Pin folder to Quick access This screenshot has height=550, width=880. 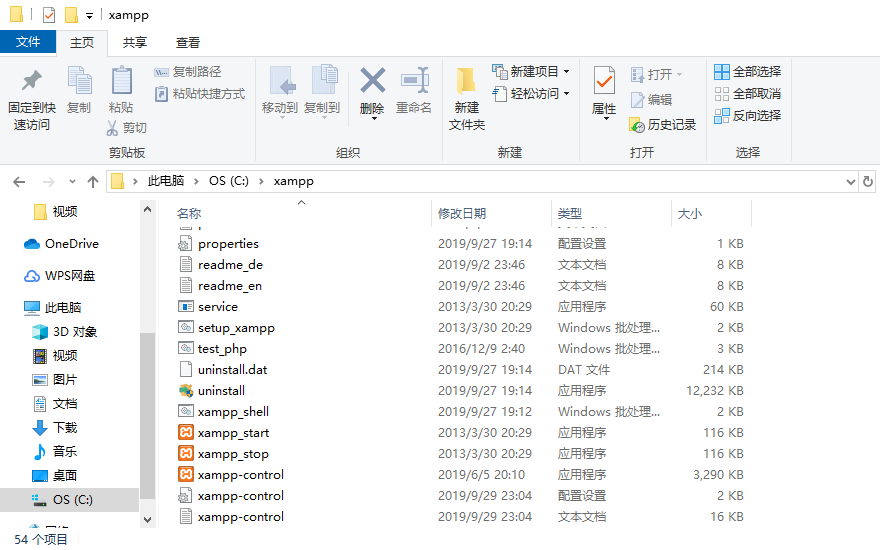click(x=31, y=100)
